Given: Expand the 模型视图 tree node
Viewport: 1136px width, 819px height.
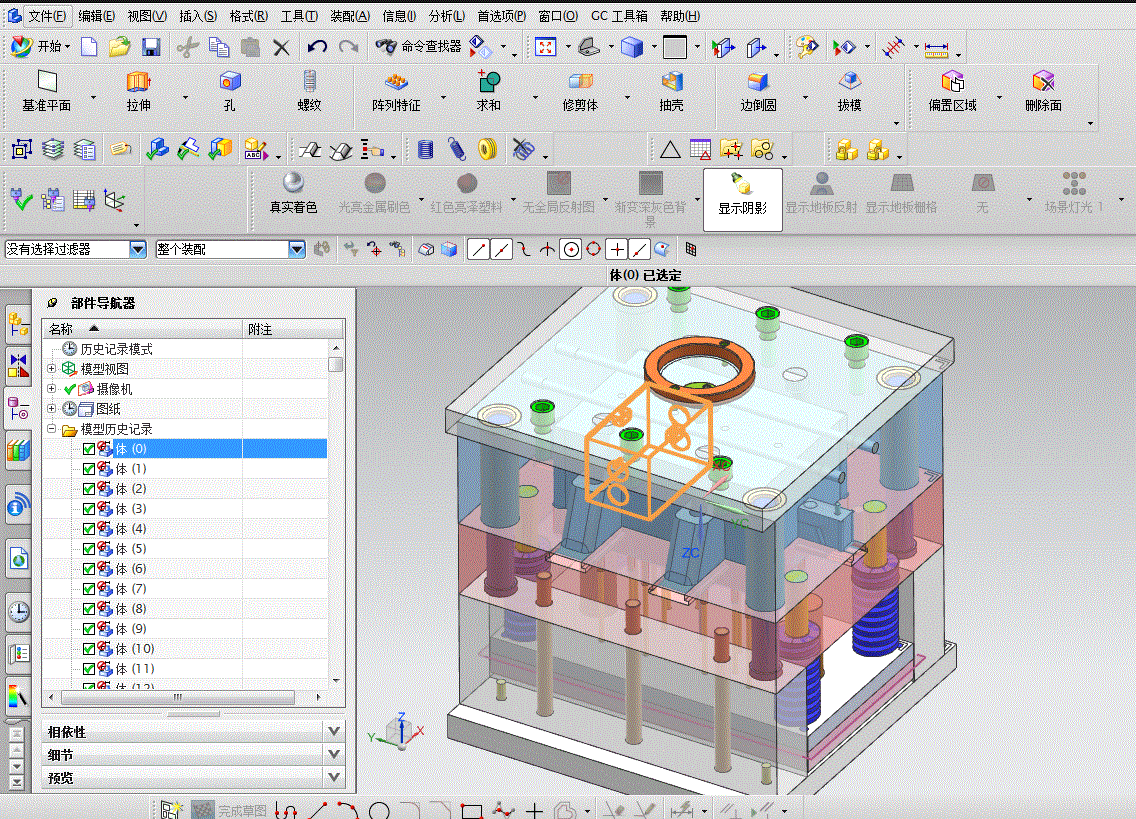Looking at the screenshot, I should coord(51,369).
